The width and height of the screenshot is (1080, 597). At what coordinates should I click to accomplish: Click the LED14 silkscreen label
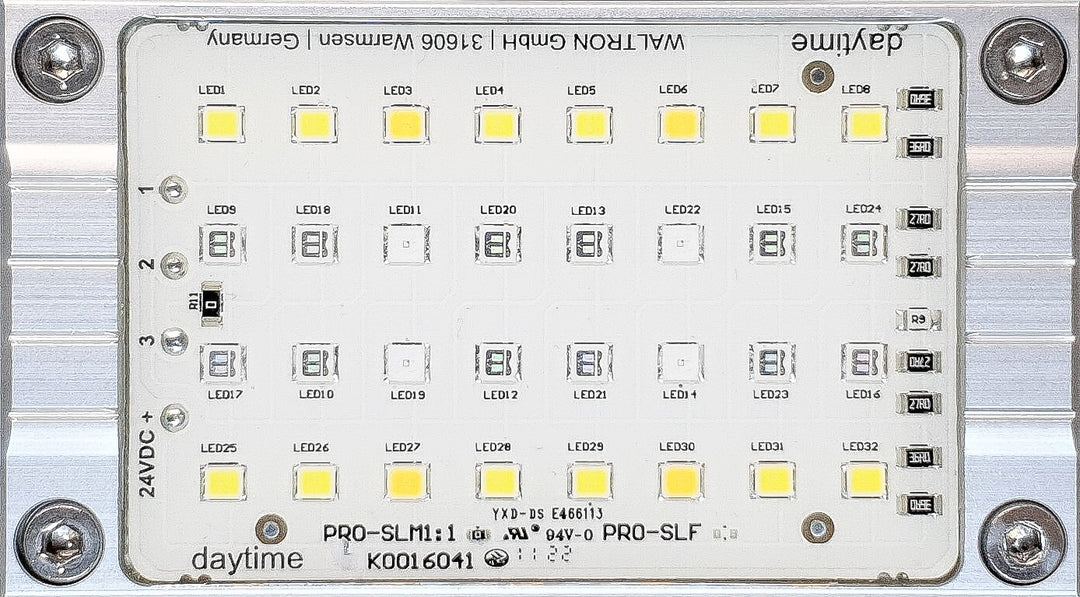click(x=680, y=395)
